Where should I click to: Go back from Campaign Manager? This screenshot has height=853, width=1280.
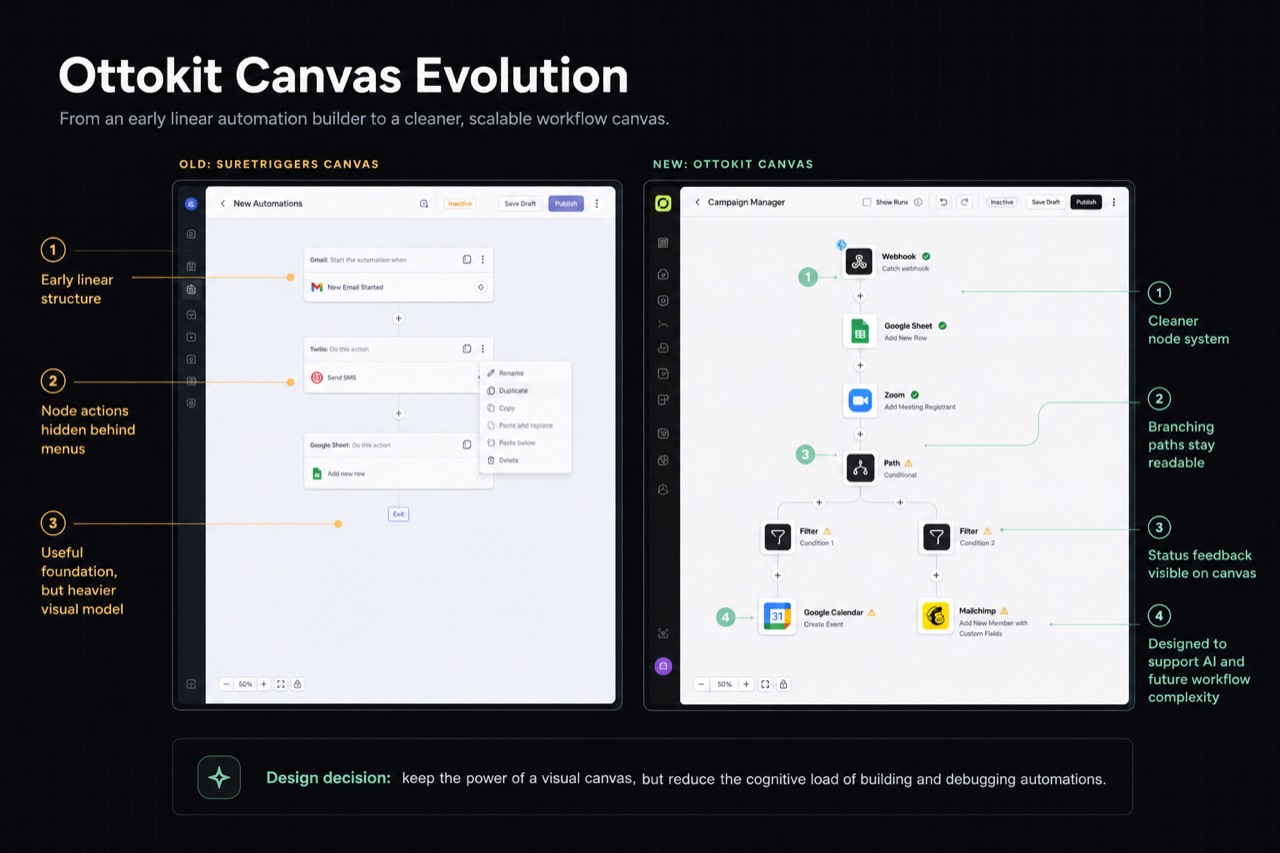pos(697,202)
